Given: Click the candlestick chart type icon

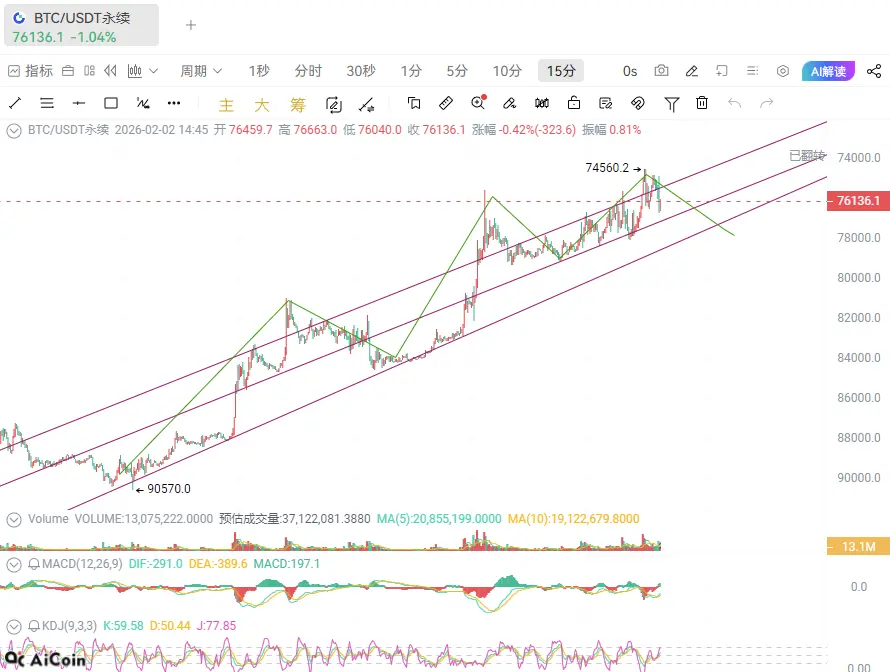Looking at the screenshot, I should pos(135,71).
